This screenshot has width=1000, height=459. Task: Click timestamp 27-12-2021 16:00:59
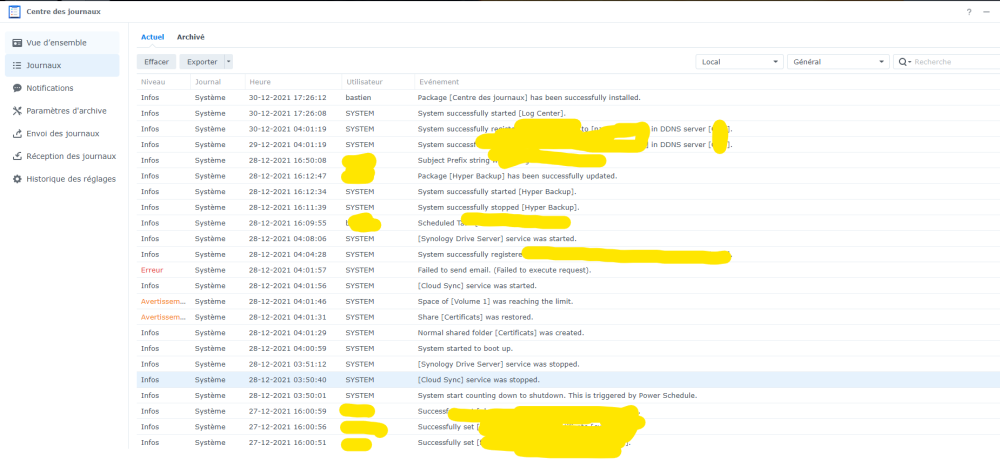tap(288, 411)
